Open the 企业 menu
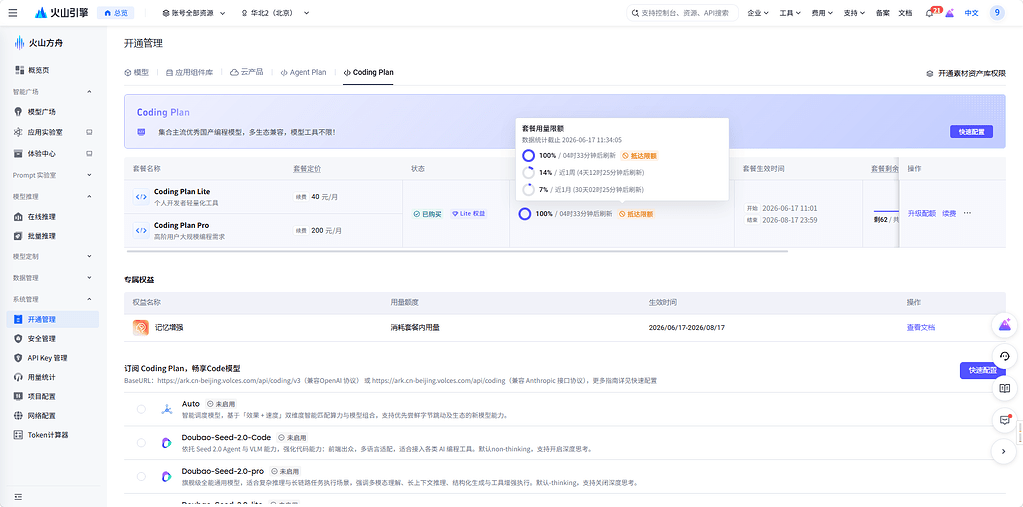Screen dimensions: 1023x507 (757, 13)
